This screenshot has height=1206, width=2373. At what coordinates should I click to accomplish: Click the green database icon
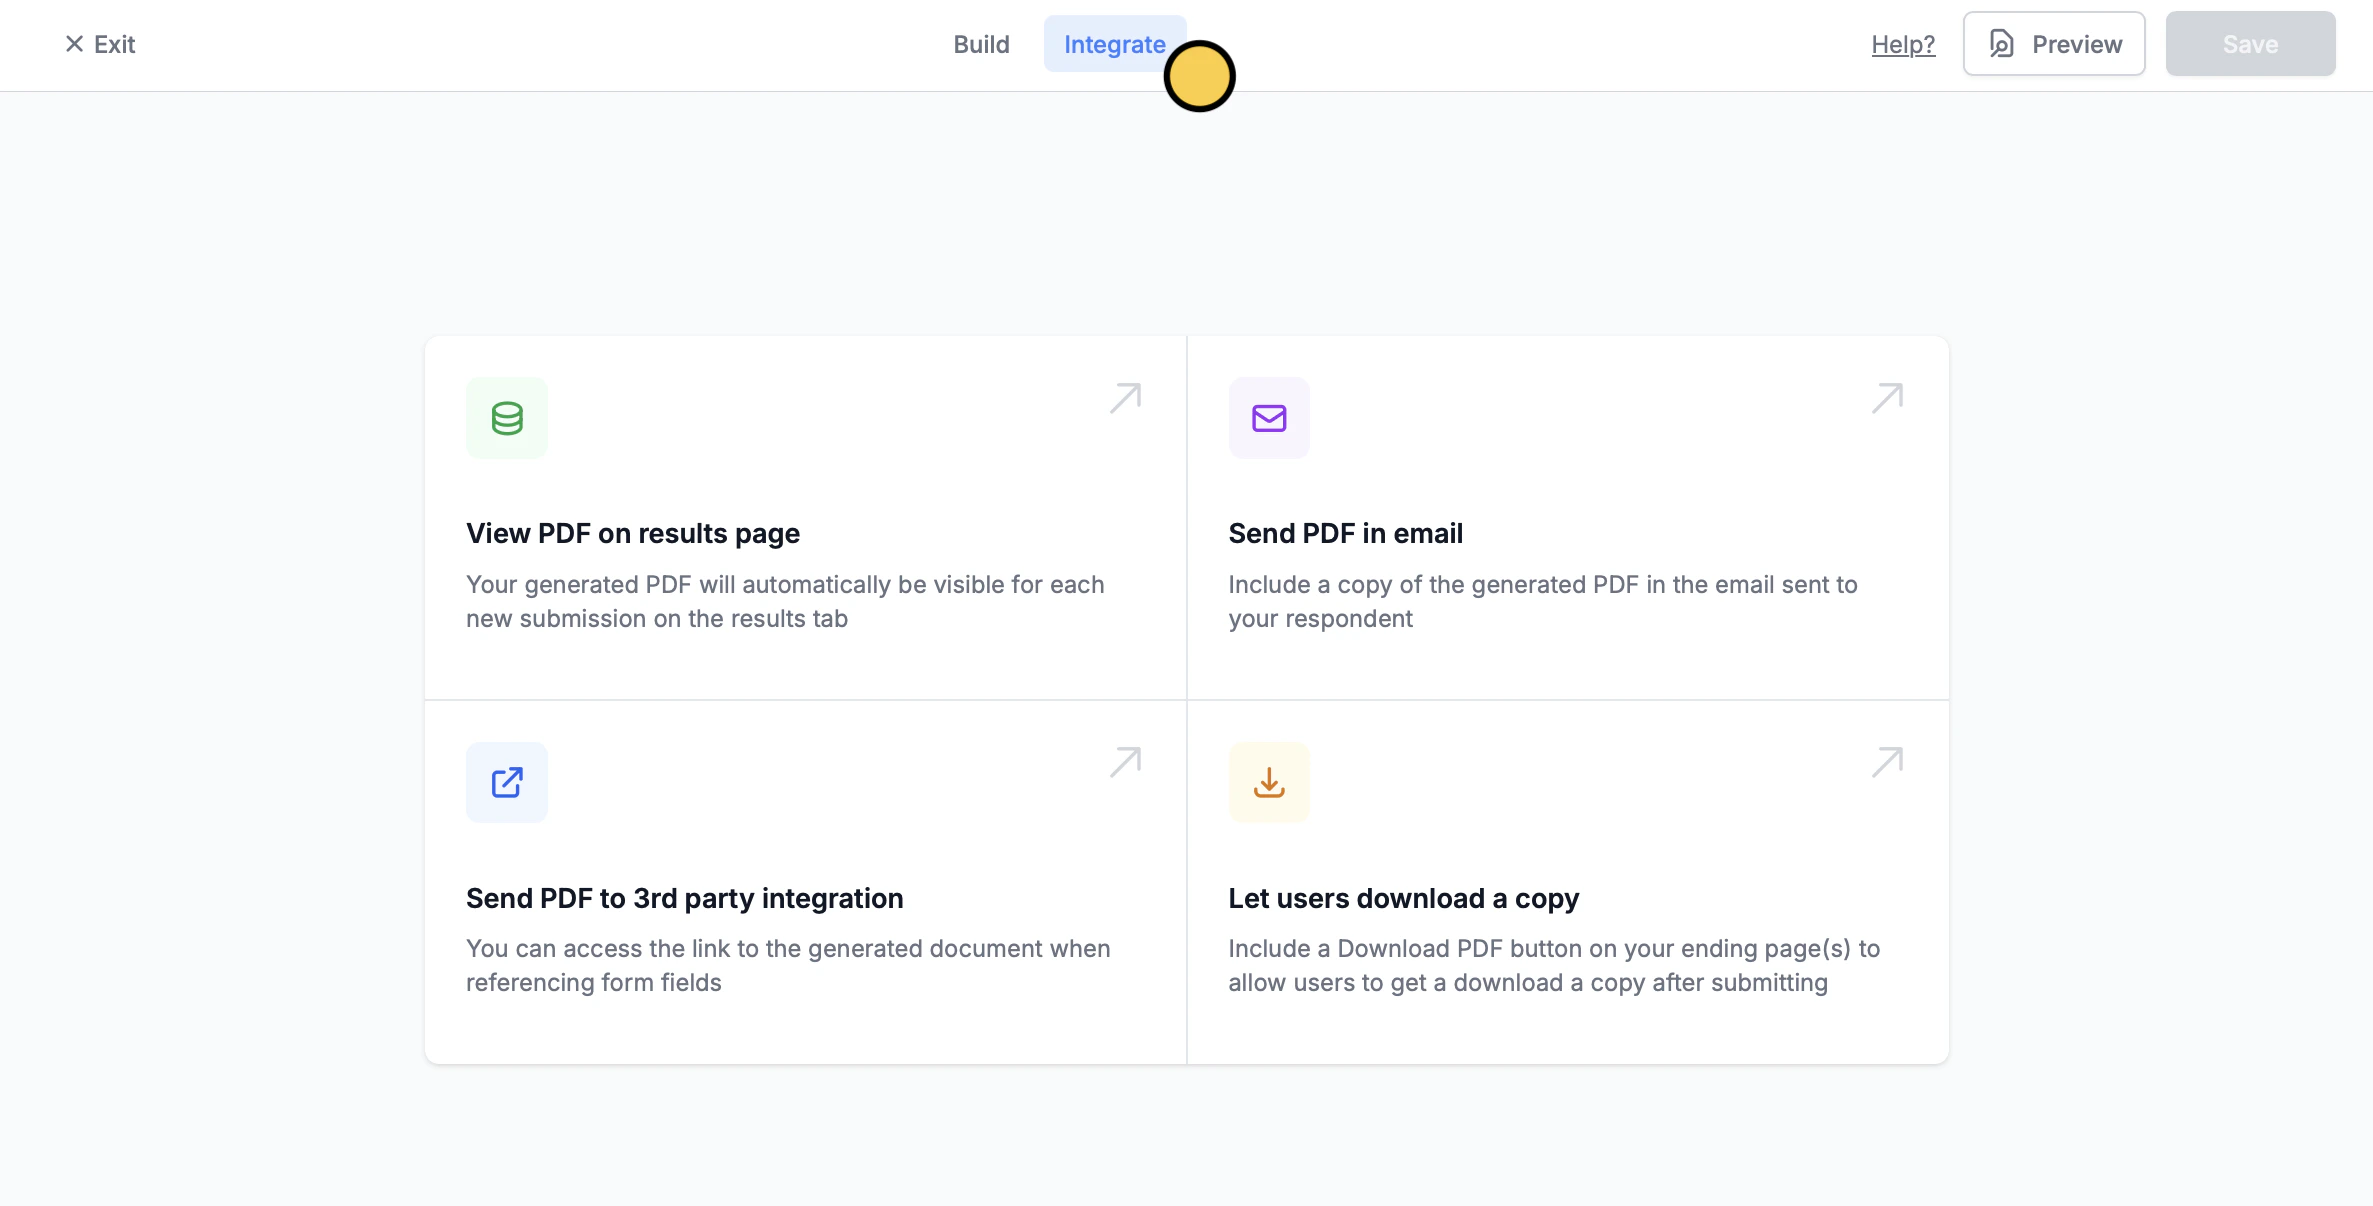pyautogui.click(x=507, y=418)
